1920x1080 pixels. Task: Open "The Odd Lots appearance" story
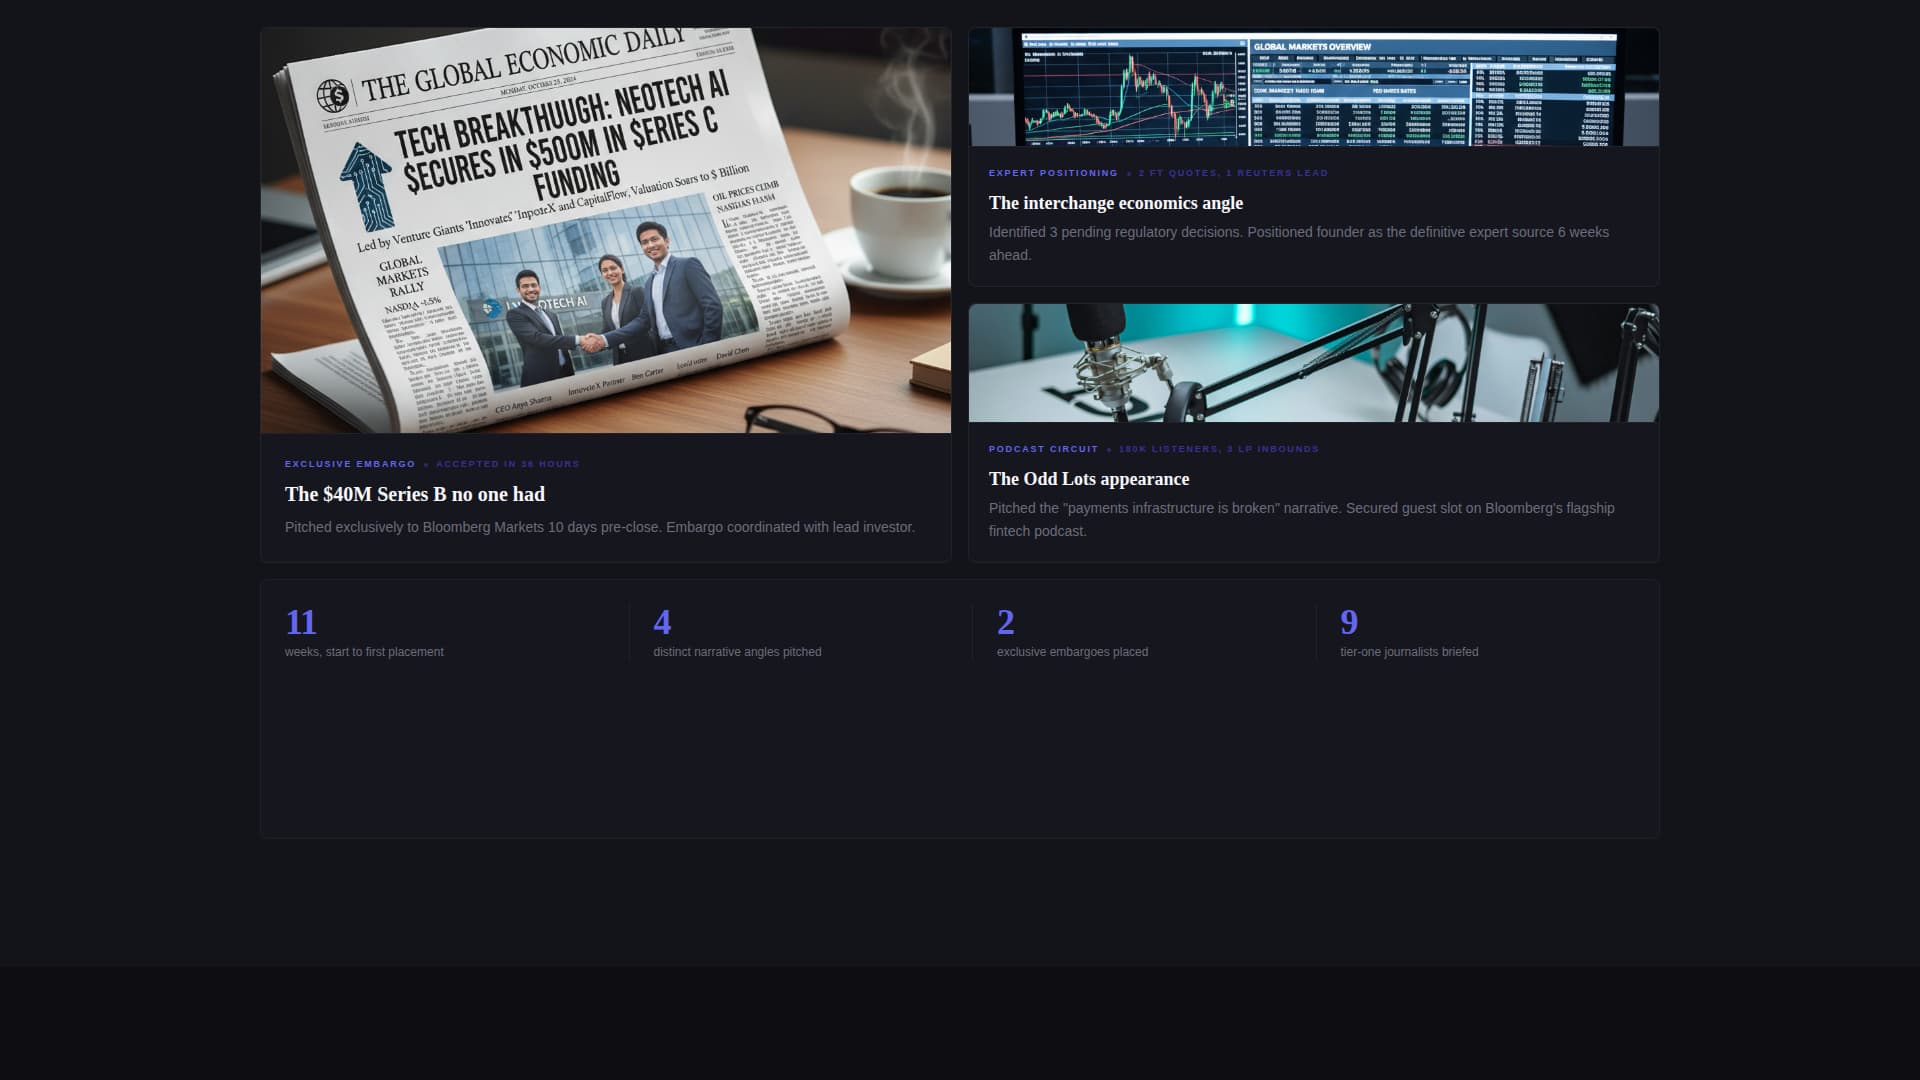(1088, 479)
